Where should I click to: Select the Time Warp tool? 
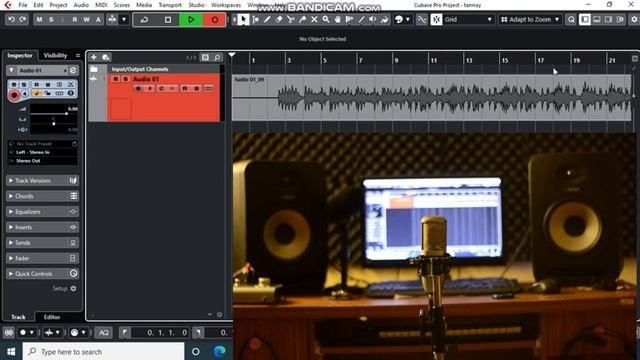(x=349, y=19)
